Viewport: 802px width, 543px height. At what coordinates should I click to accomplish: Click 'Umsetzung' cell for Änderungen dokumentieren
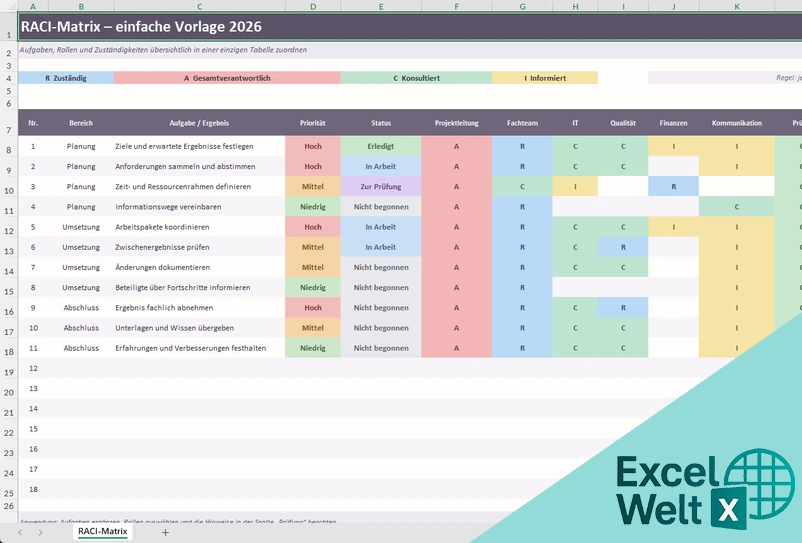tap(81, 267)
